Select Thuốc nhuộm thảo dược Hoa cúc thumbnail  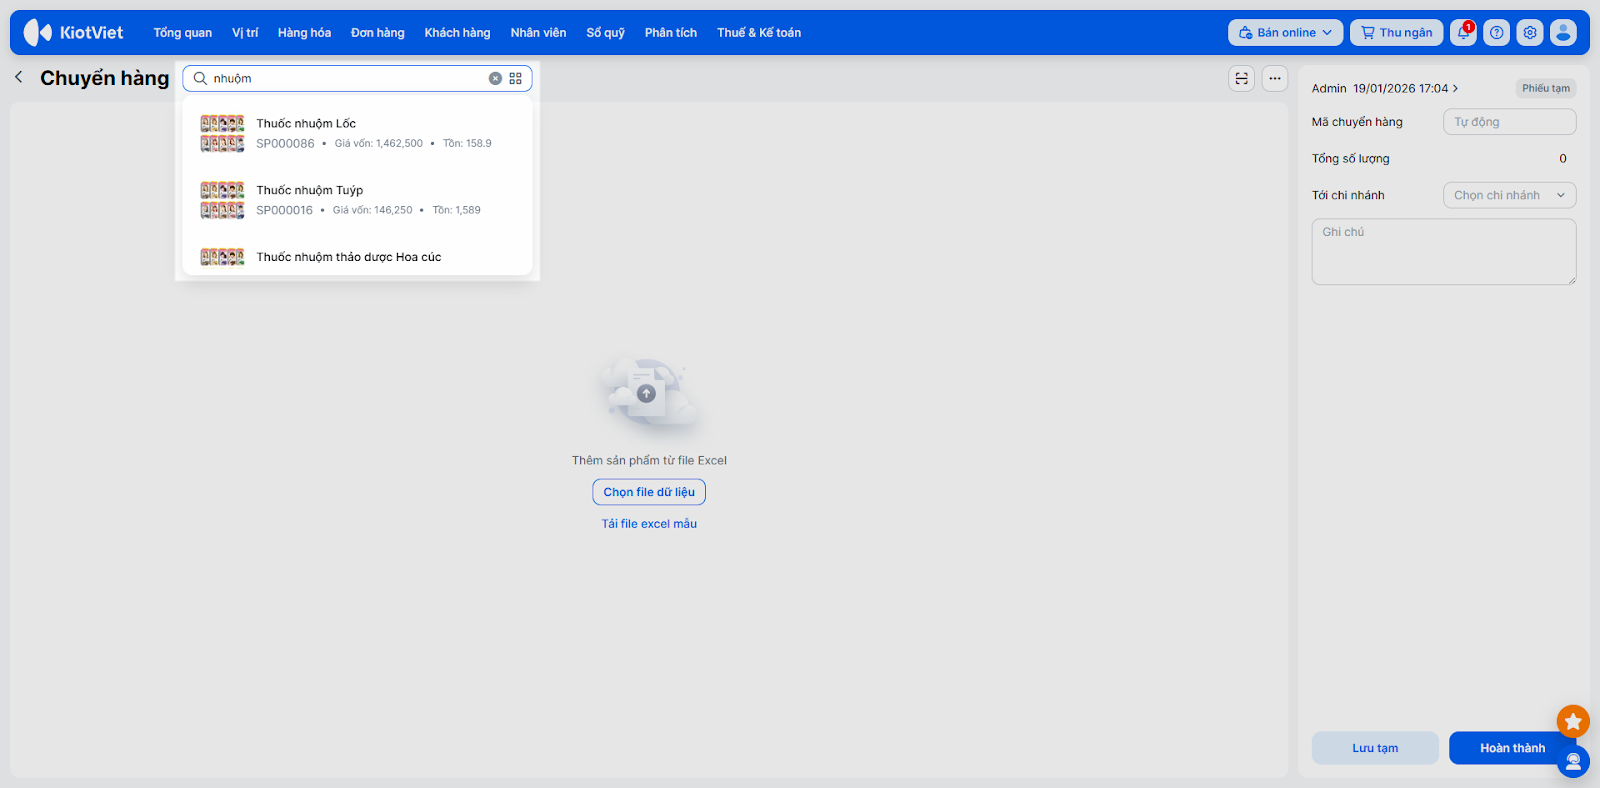coord(222,258)
